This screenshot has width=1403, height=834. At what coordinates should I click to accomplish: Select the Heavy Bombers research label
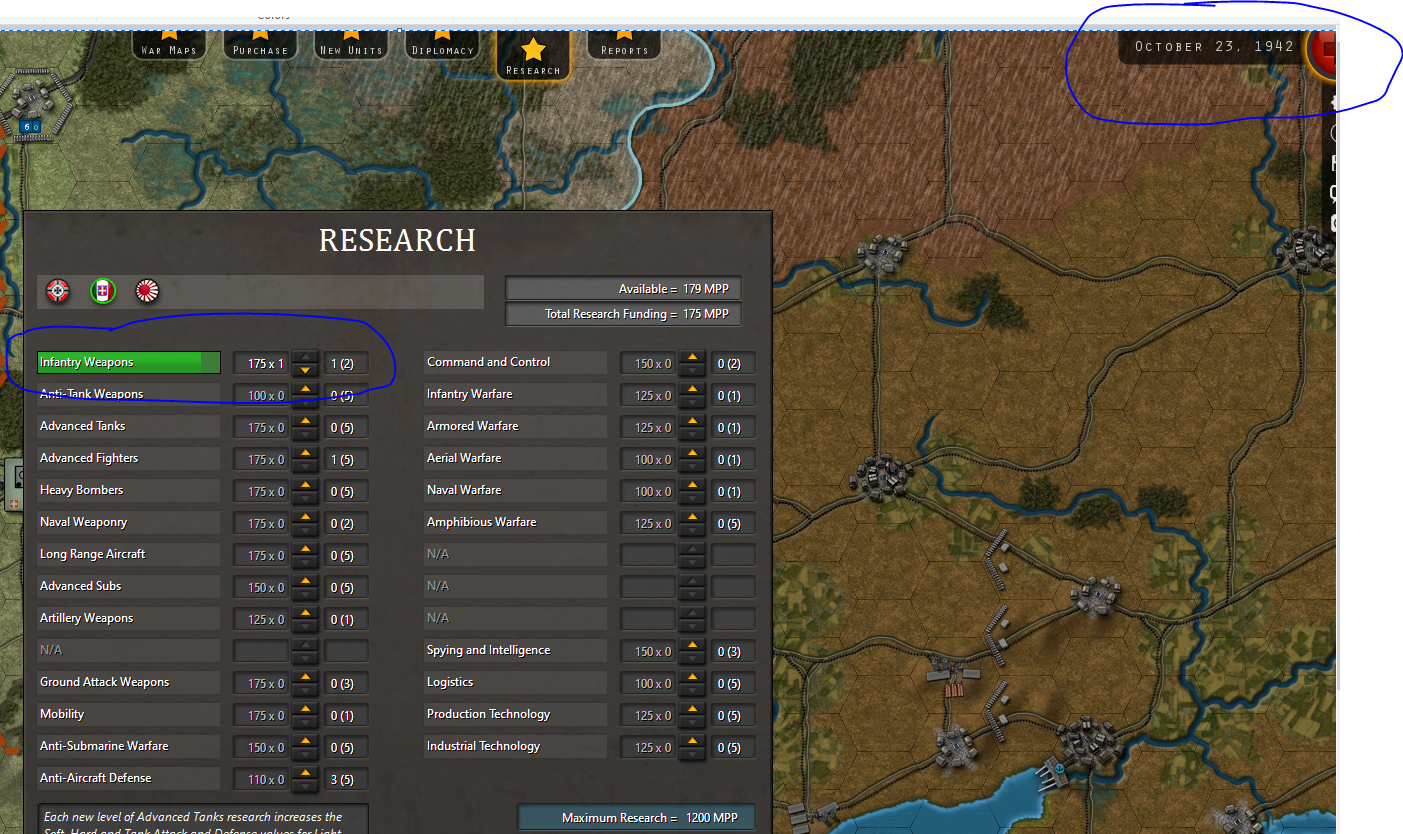pyautogui.click(x=128, y=490)
